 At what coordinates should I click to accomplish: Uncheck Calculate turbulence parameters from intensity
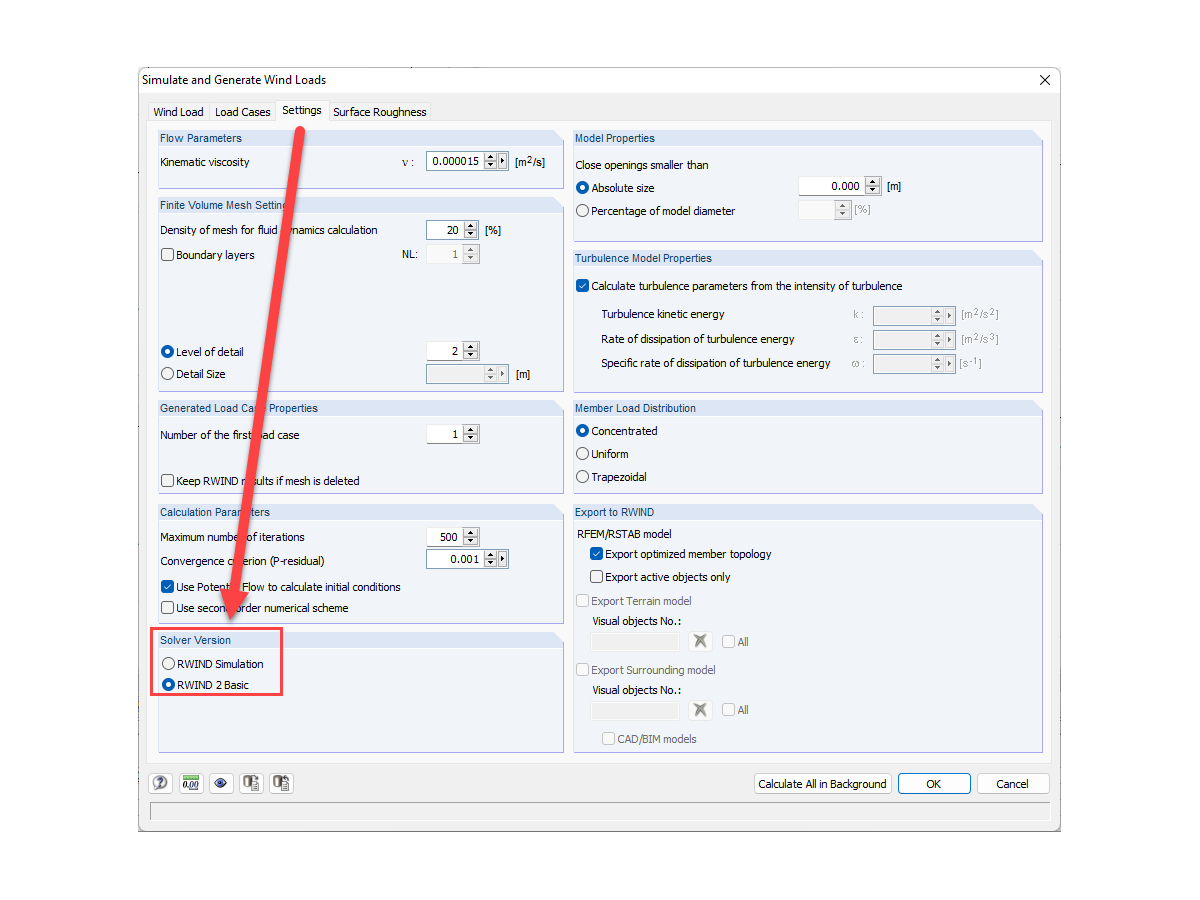point(583,286)
